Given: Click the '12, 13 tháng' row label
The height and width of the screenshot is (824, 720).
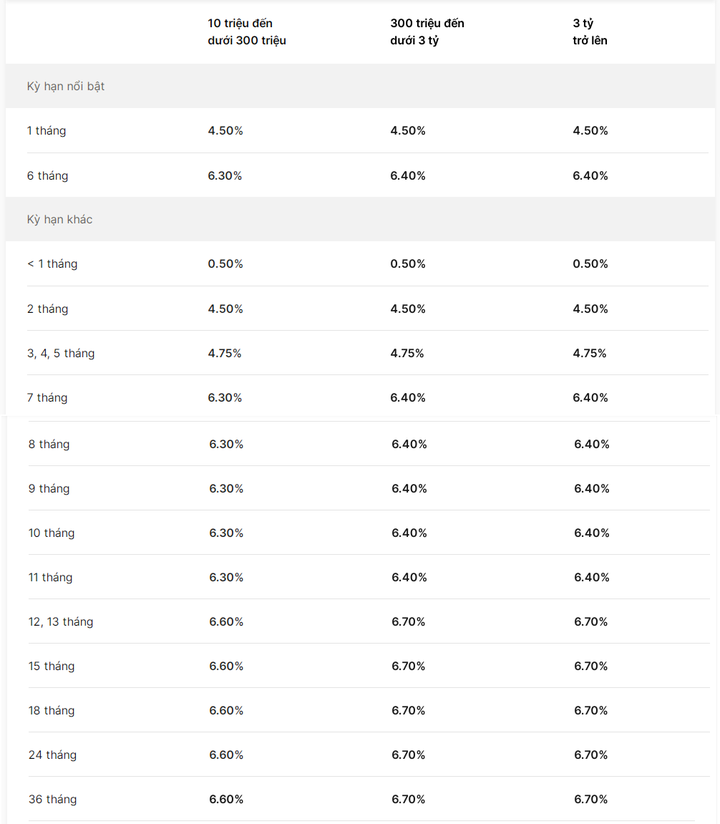Looking at the screenshot, I should point(60,622).
